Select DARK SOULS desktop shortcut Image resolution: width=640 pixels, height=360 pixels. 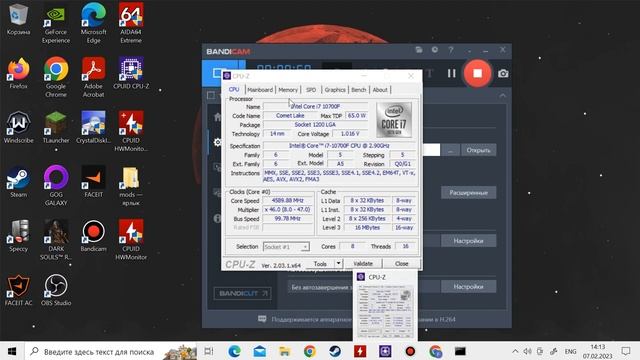click(x=56, y=240)
